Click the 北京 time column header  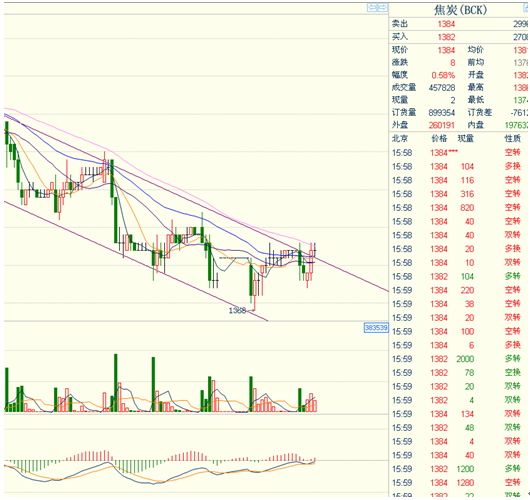point(400,139)
